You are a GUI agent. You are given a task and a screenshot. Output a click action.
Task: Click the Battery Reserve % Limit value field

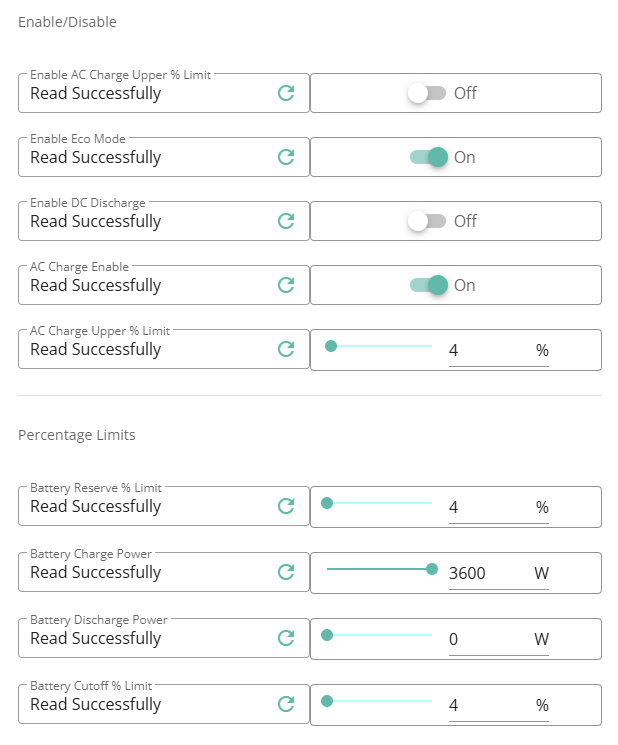(499, 507)
